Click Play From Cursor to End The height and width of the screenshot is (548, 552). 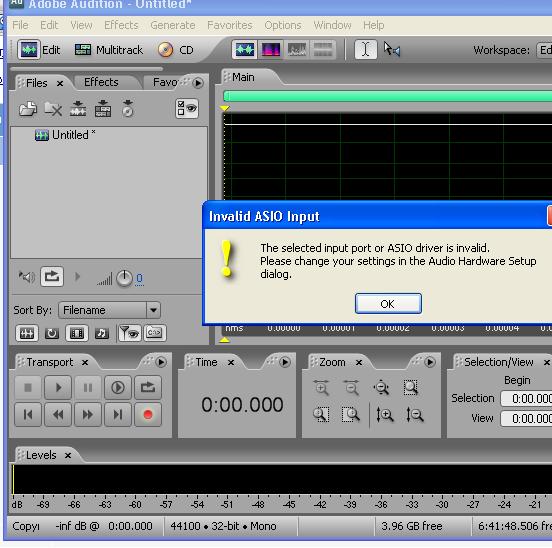click(x=118, y=388)
